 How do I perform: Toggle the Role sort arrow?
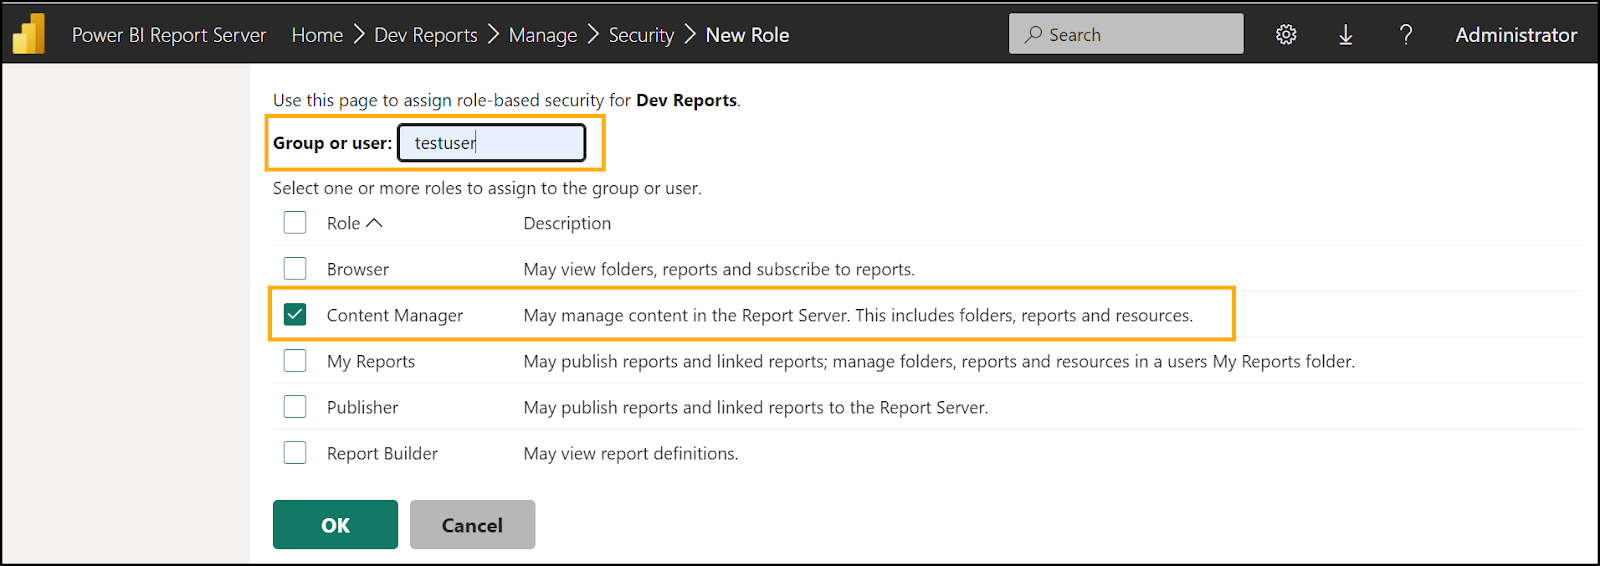374,223
